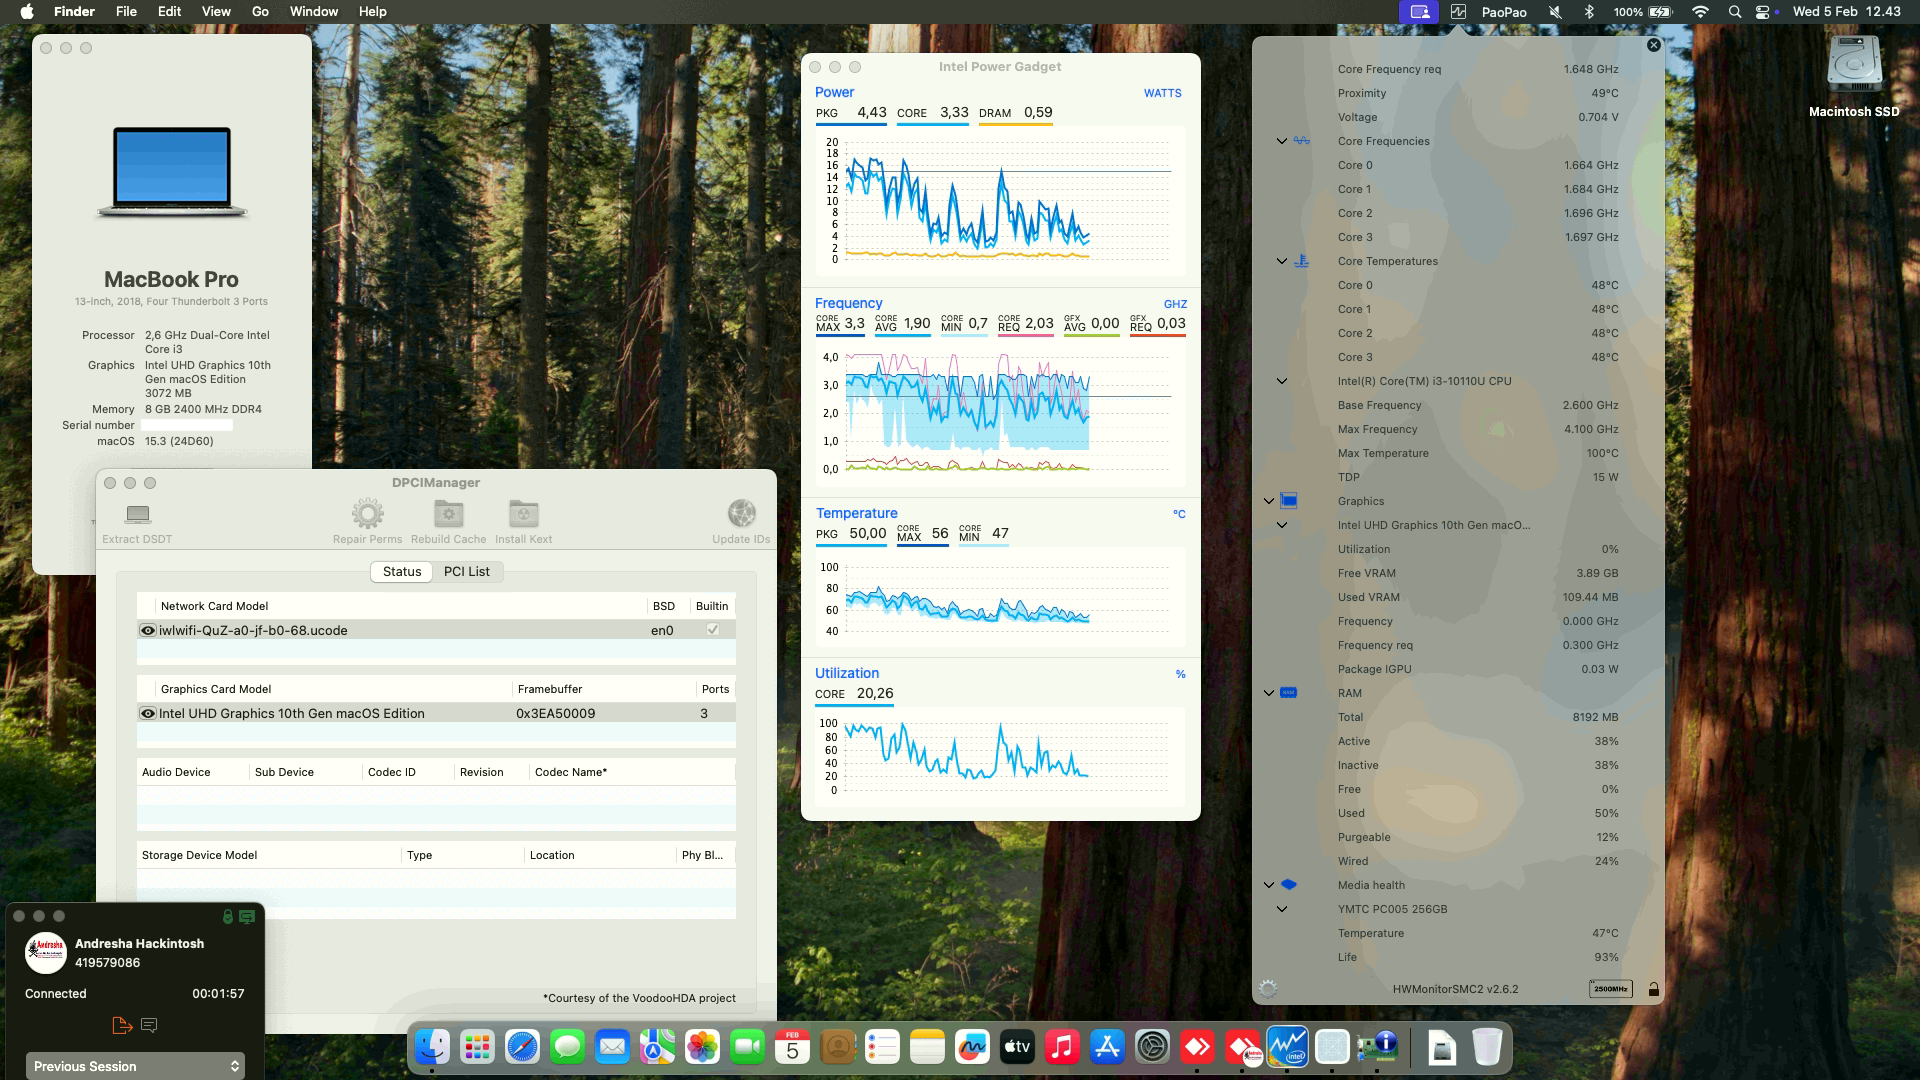The width and height of the screenshot is (1920, 1080).
Task: Open Calendar from the Dock
Action: click(x=792, y=1047)
